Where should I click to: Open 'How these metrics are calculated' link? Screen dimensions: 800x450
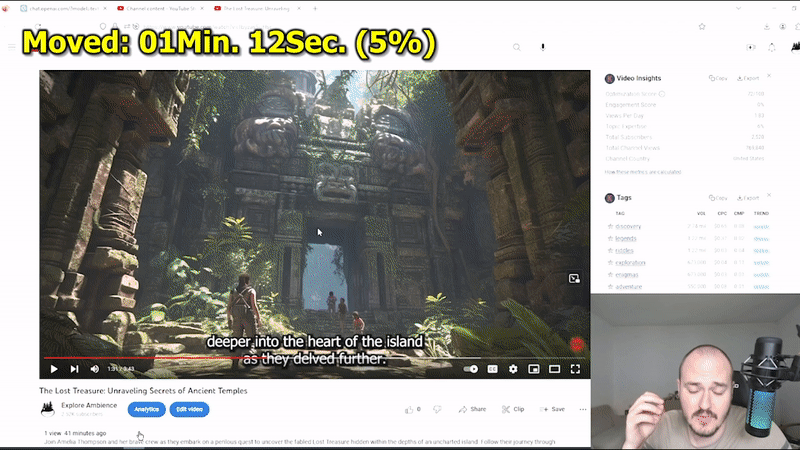[643, 172]
